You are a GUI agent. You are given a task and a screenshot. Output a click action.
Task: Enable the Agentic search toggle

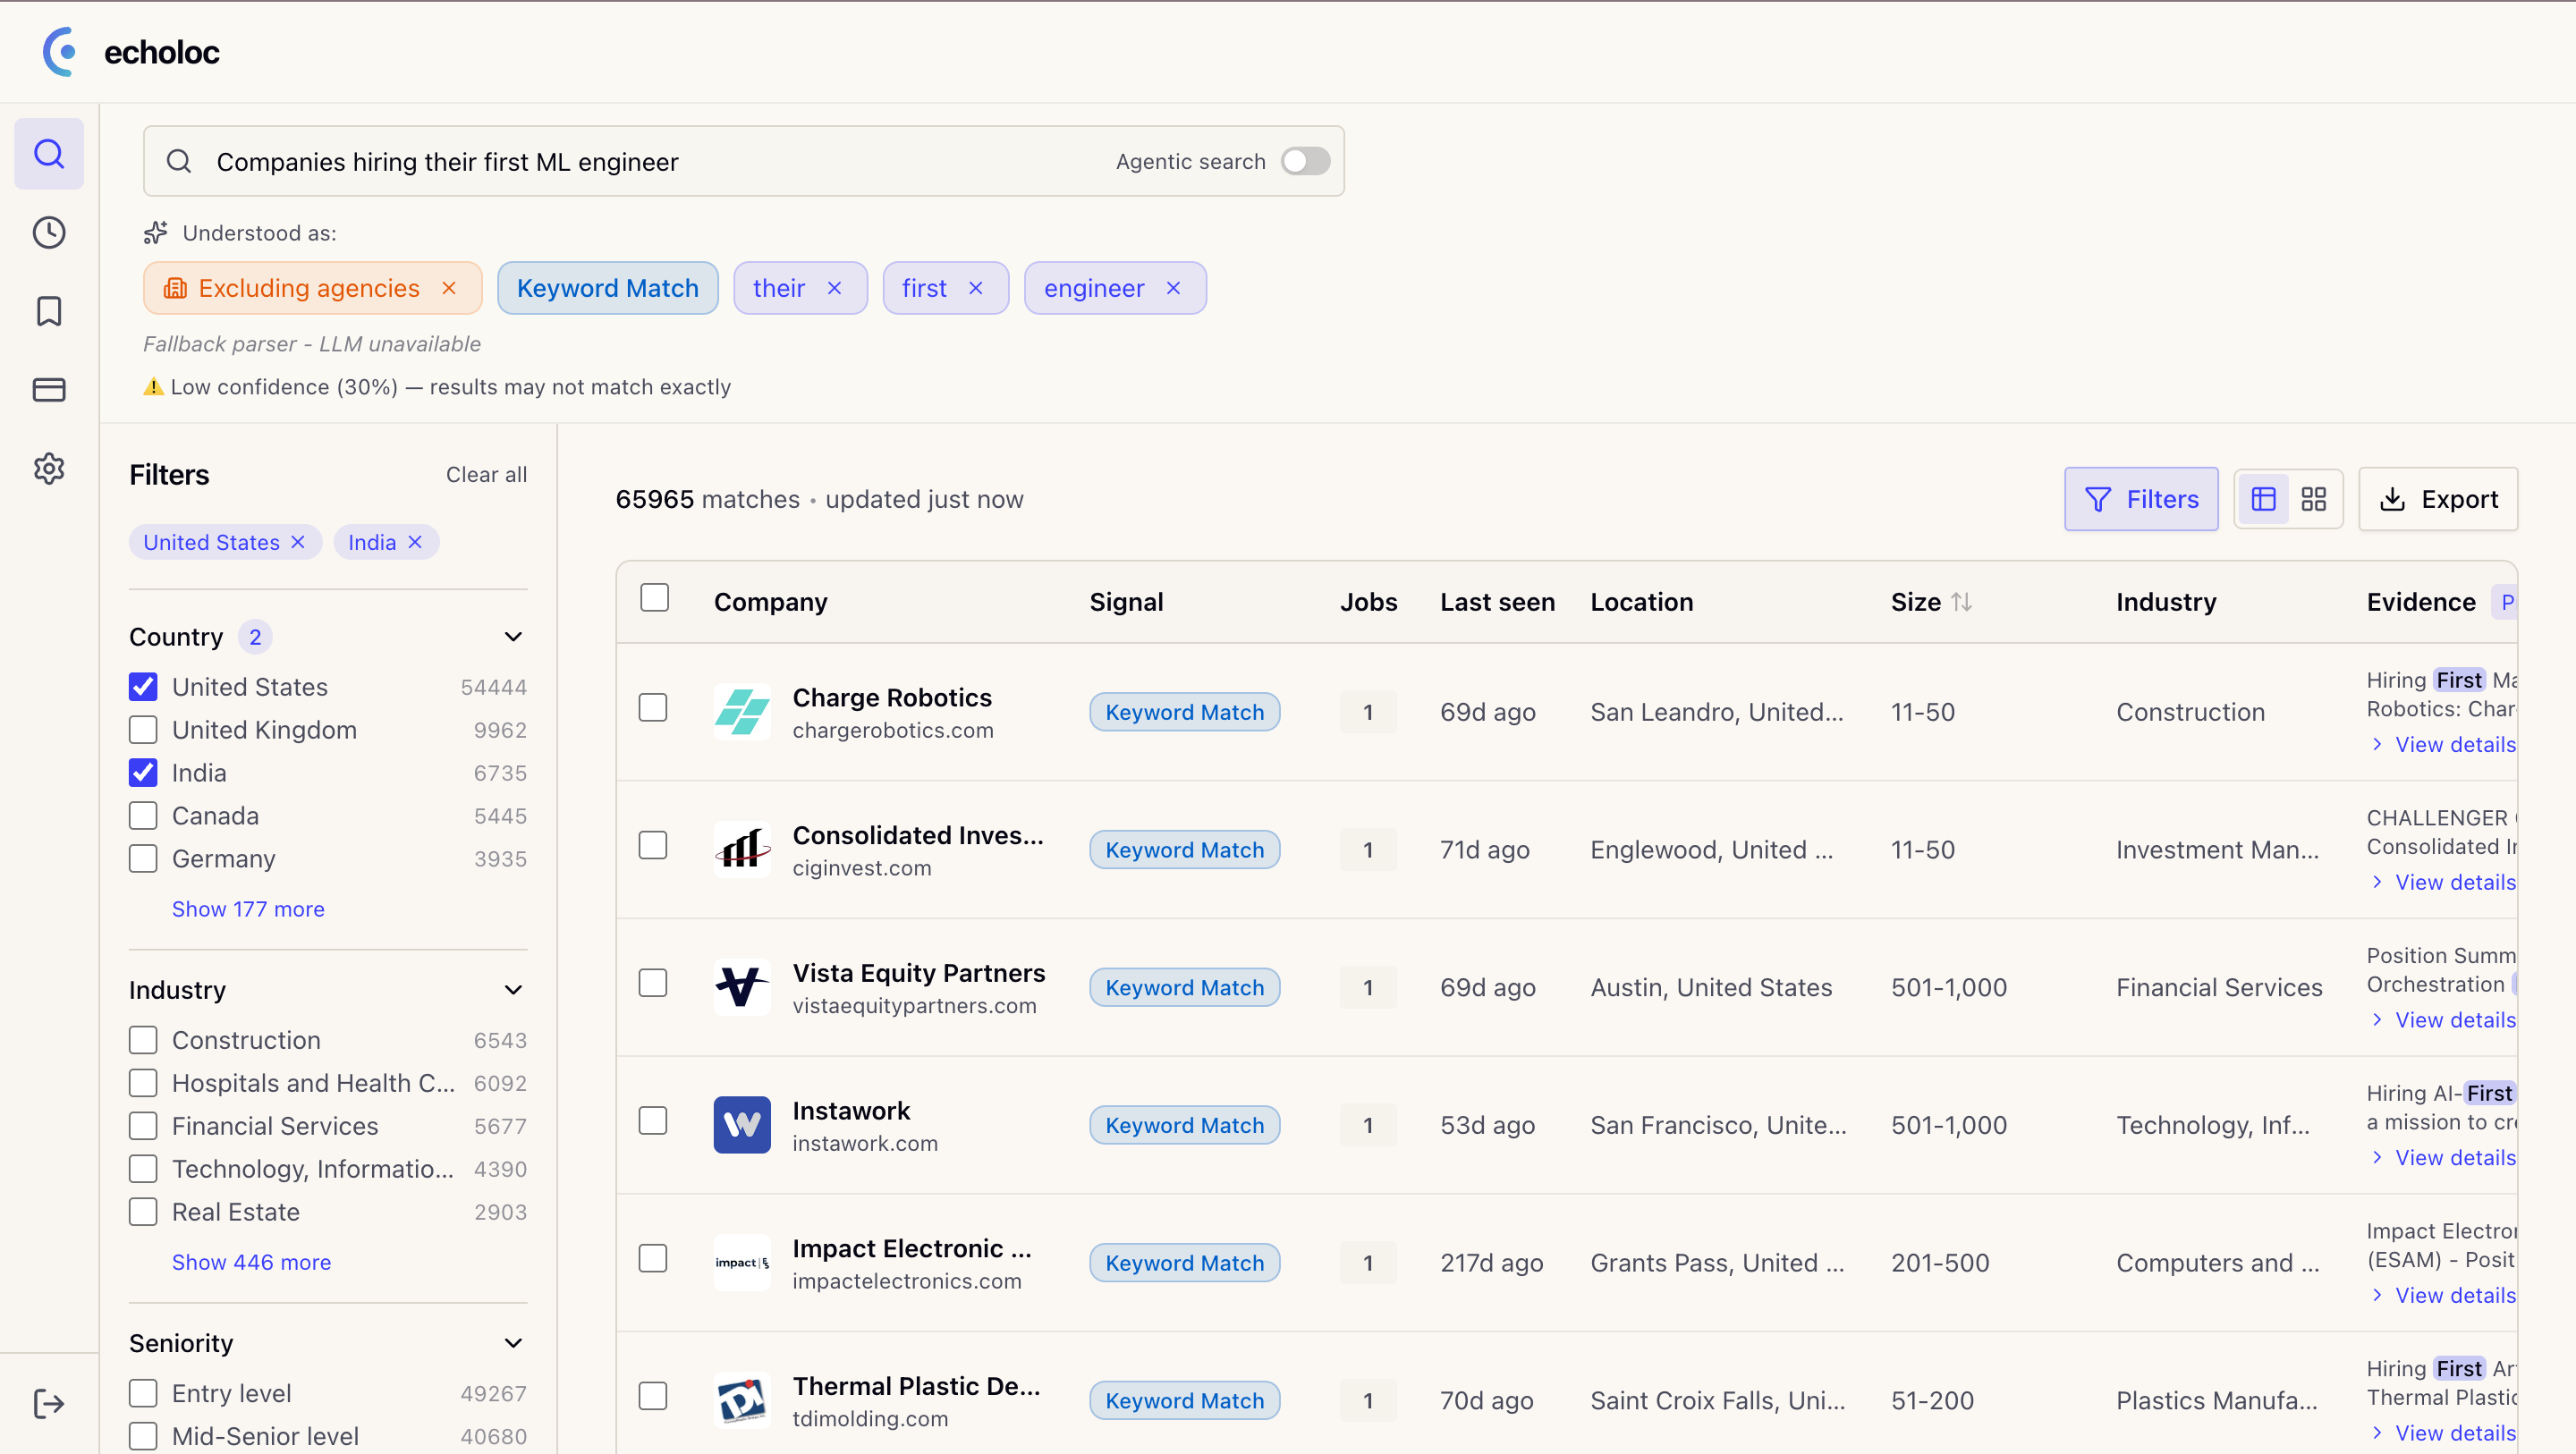pyautogui.click(x=1305, y=161)
